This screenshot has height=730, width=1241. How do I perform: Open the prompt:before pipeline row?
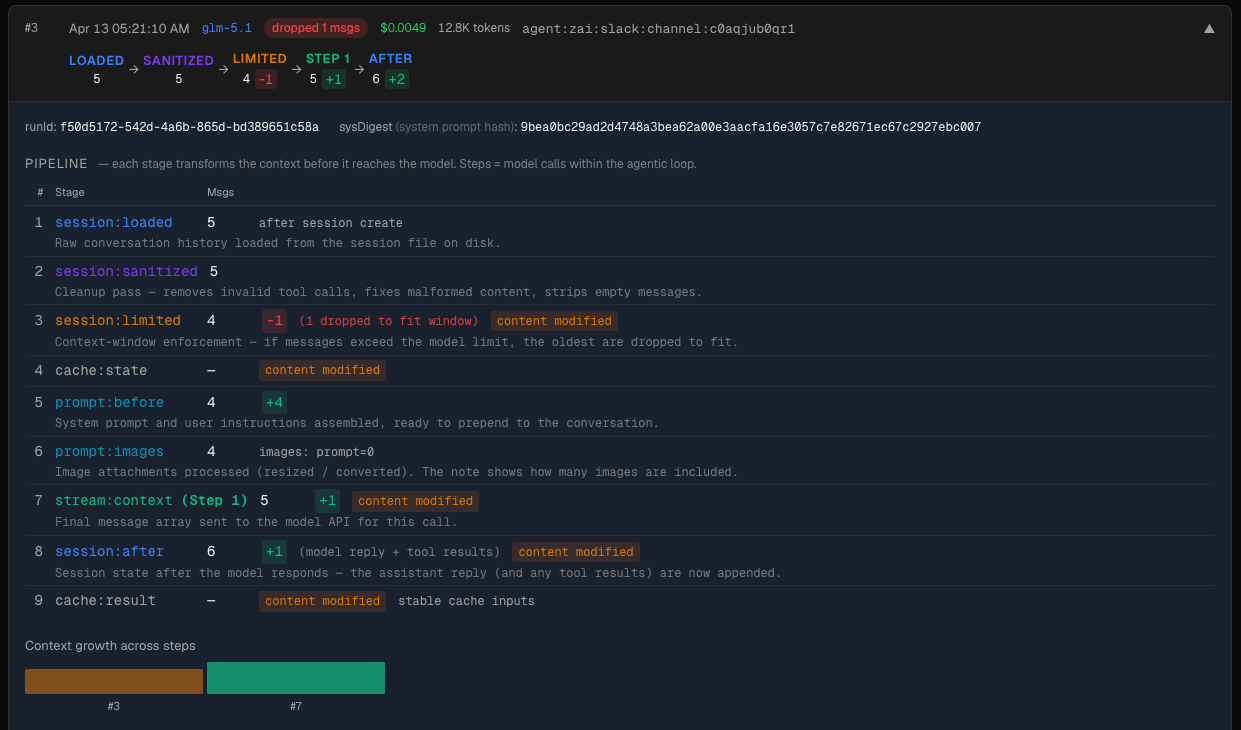pyautogui.click(x=620, y=411)
